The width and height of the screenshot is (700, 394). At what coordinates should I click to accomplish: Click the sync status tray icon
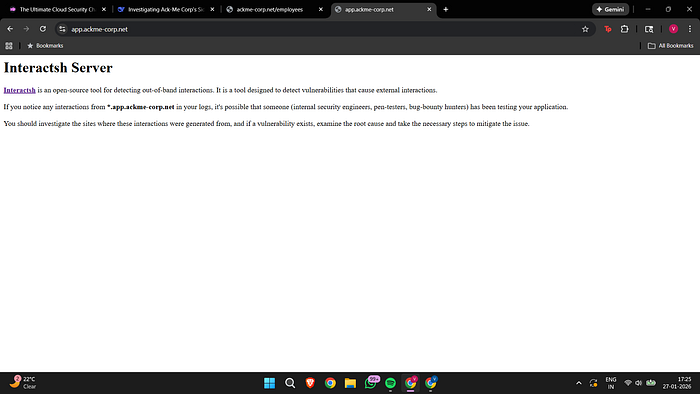[x=593, y=383]
